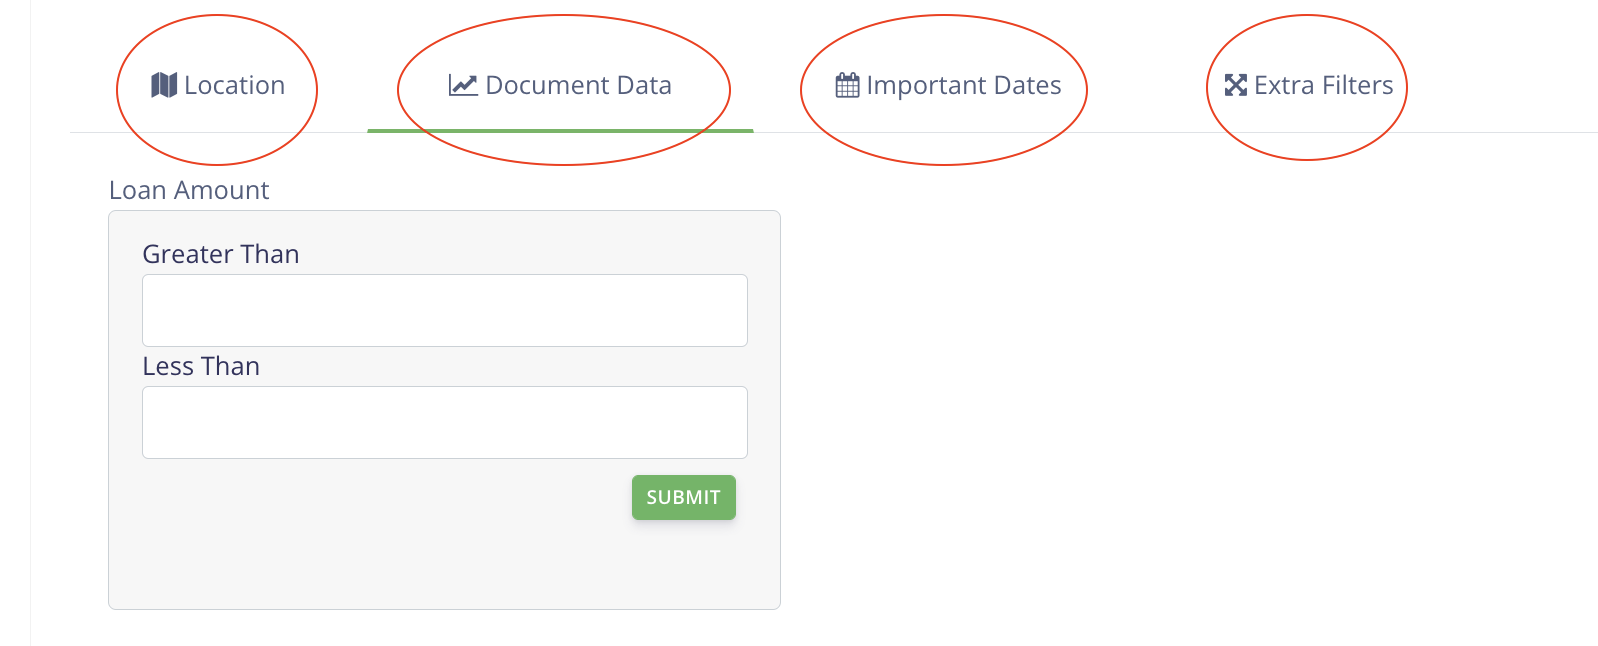Go to the Extra Filters tab

1323,86
